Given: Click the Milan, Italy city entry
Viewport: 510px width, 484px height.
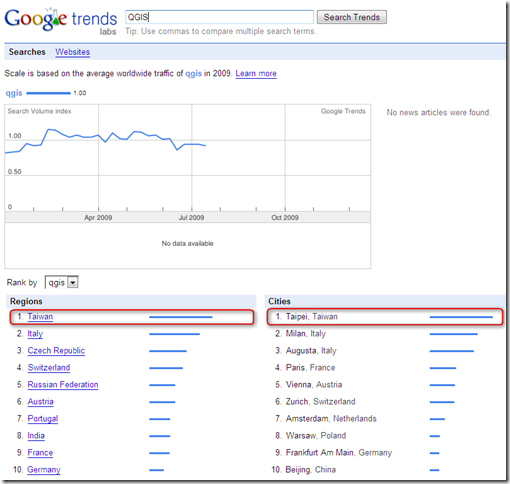Looking at the screenshot, I should [306, 334].
